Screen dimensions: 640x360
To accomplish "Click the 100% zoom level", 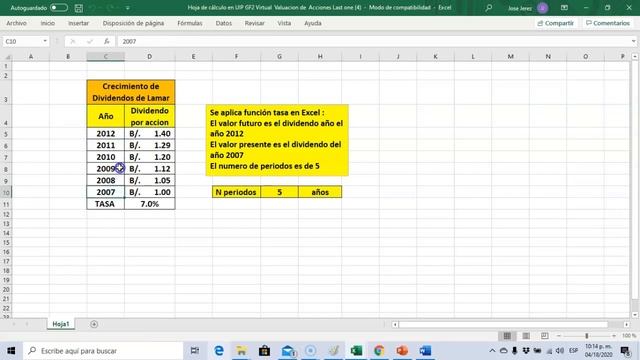I will click(x=629, y=336).
